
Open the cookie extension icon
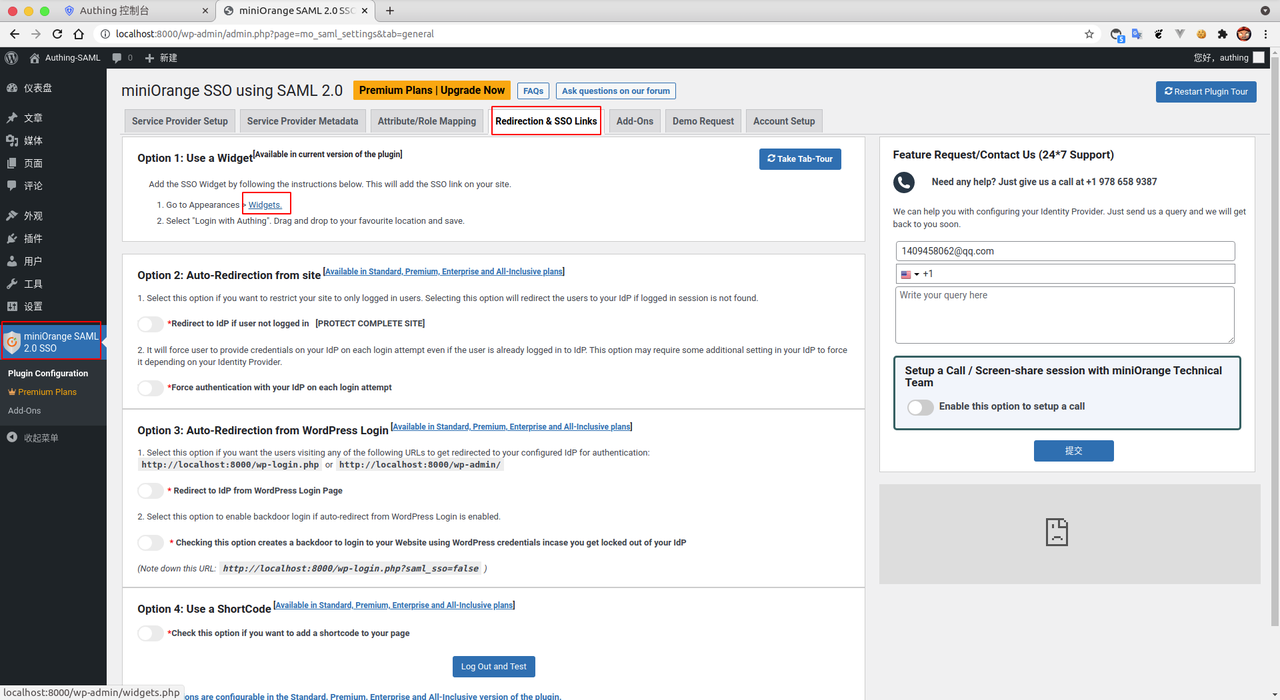tap(1201, 34)
